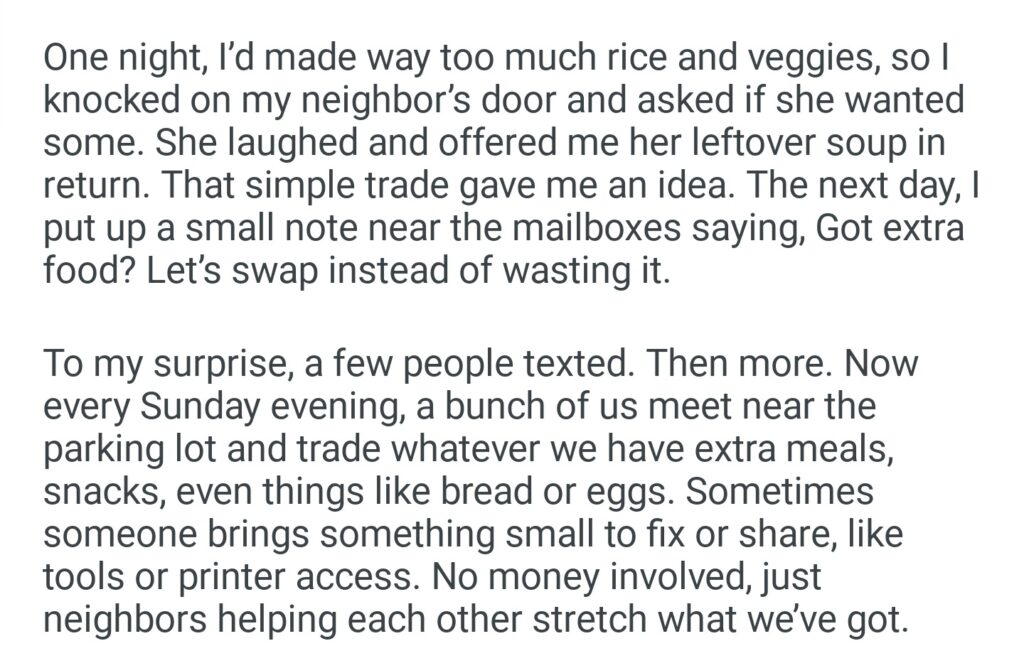Click the phrase "printer access"
Image resolution: width=1024 pixels, height=668 pixels.
(244, 578)
